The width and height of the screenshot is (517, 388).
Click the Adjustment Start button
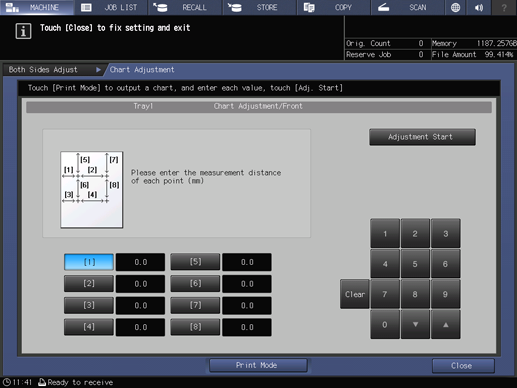pos(422,137)
